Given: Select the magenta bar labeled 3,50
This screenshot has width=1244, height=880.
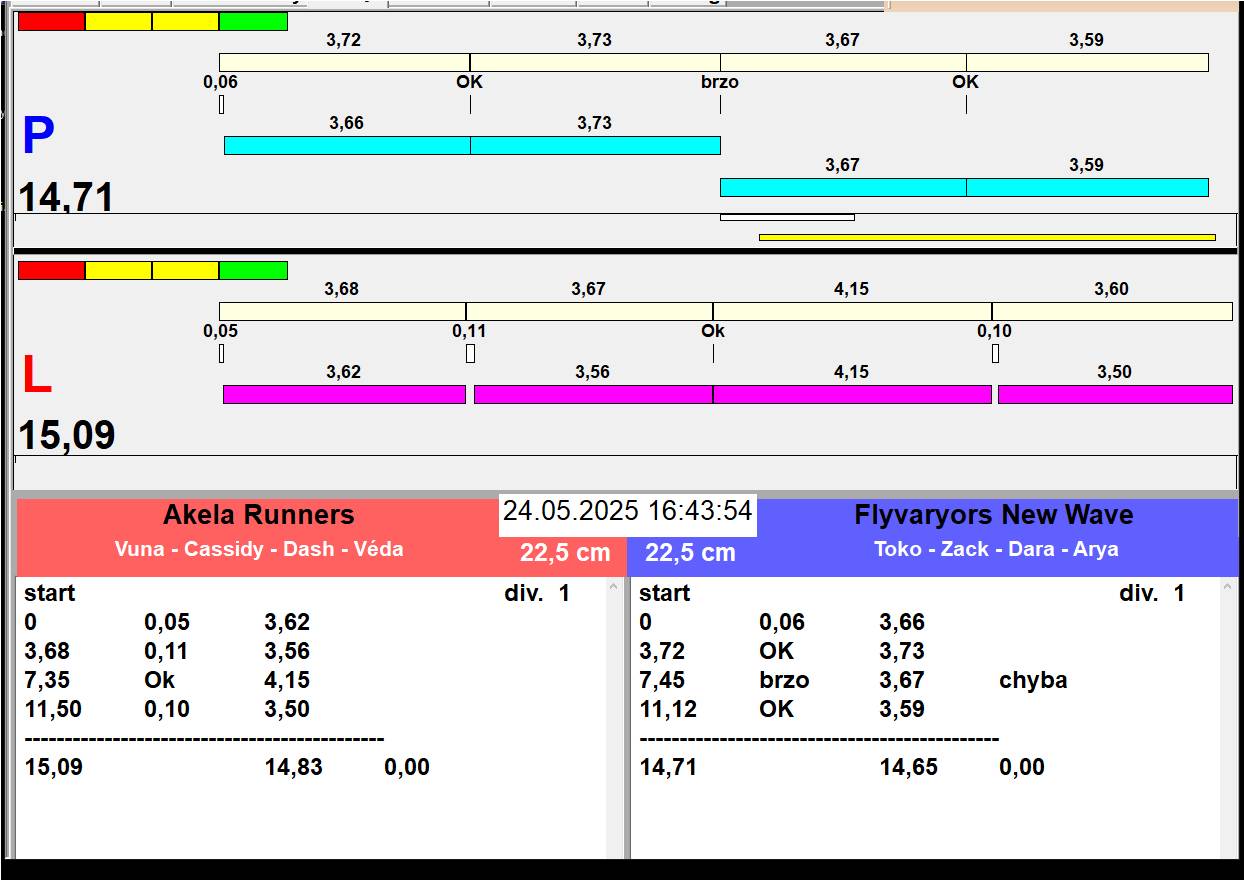Looking at the screenshot, I should click(1114, 395).
